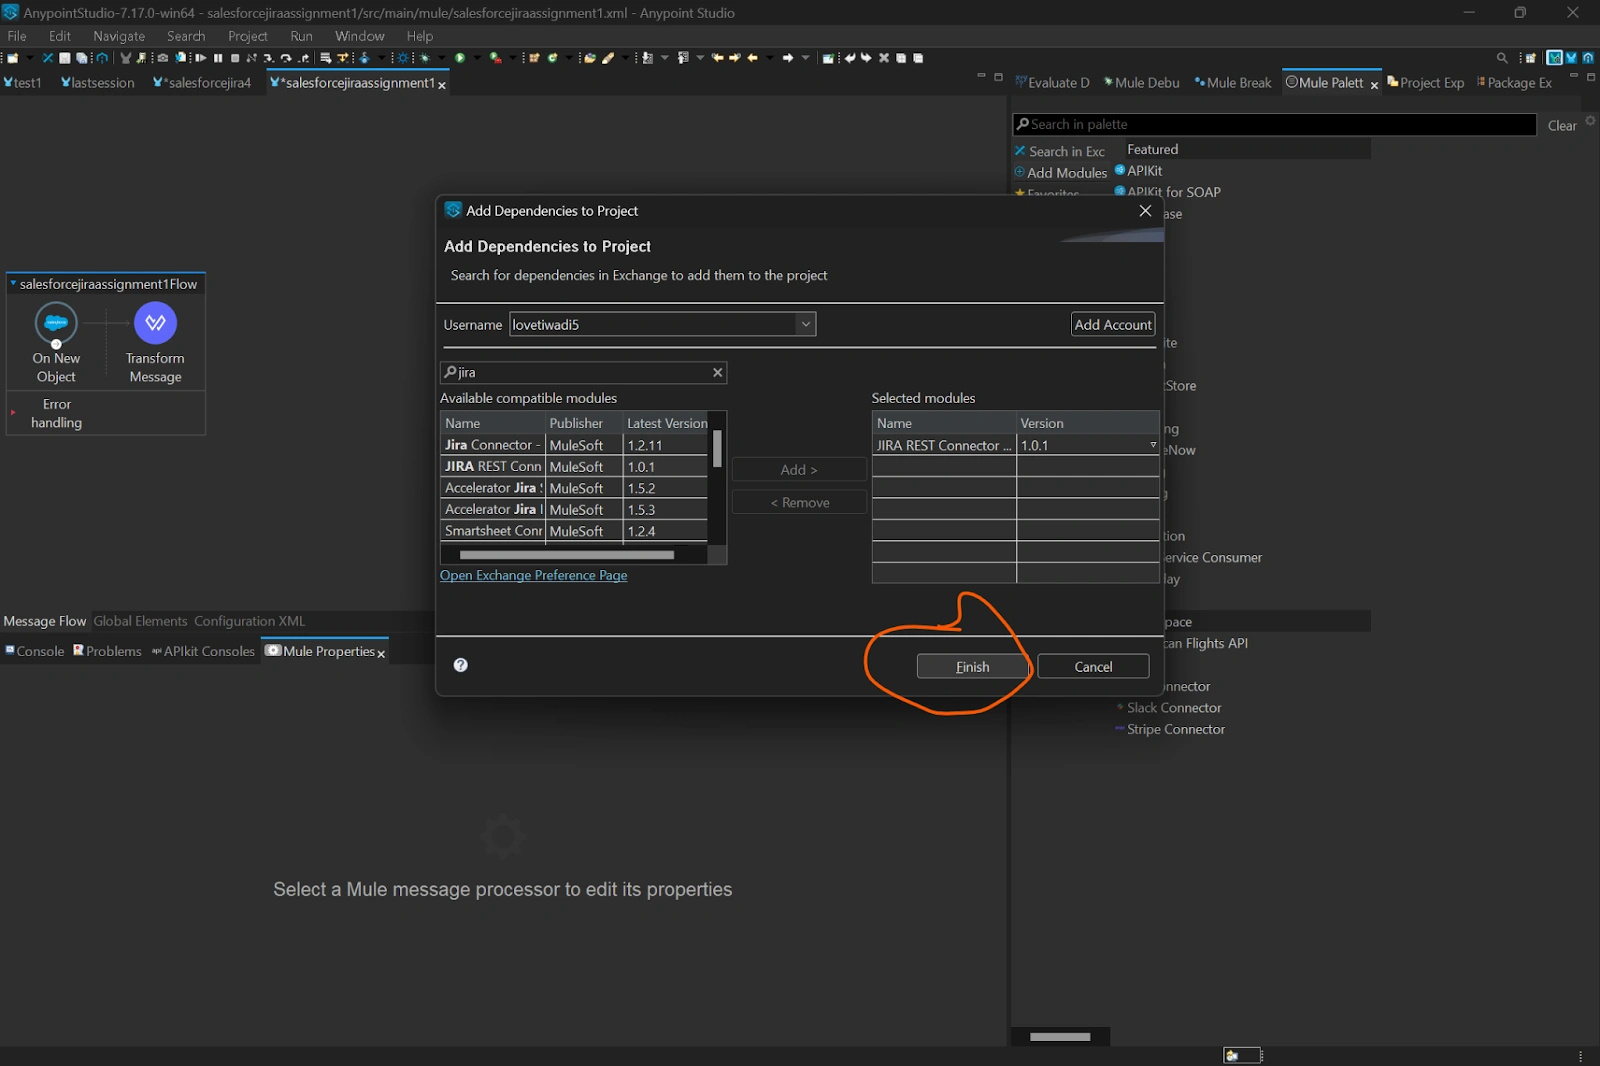This screenshot has width=1600, height=1066.
Task: Select the Accelerator Jira 1.5.2 module row
Action: pyautogui.click(x=493, y=488)
